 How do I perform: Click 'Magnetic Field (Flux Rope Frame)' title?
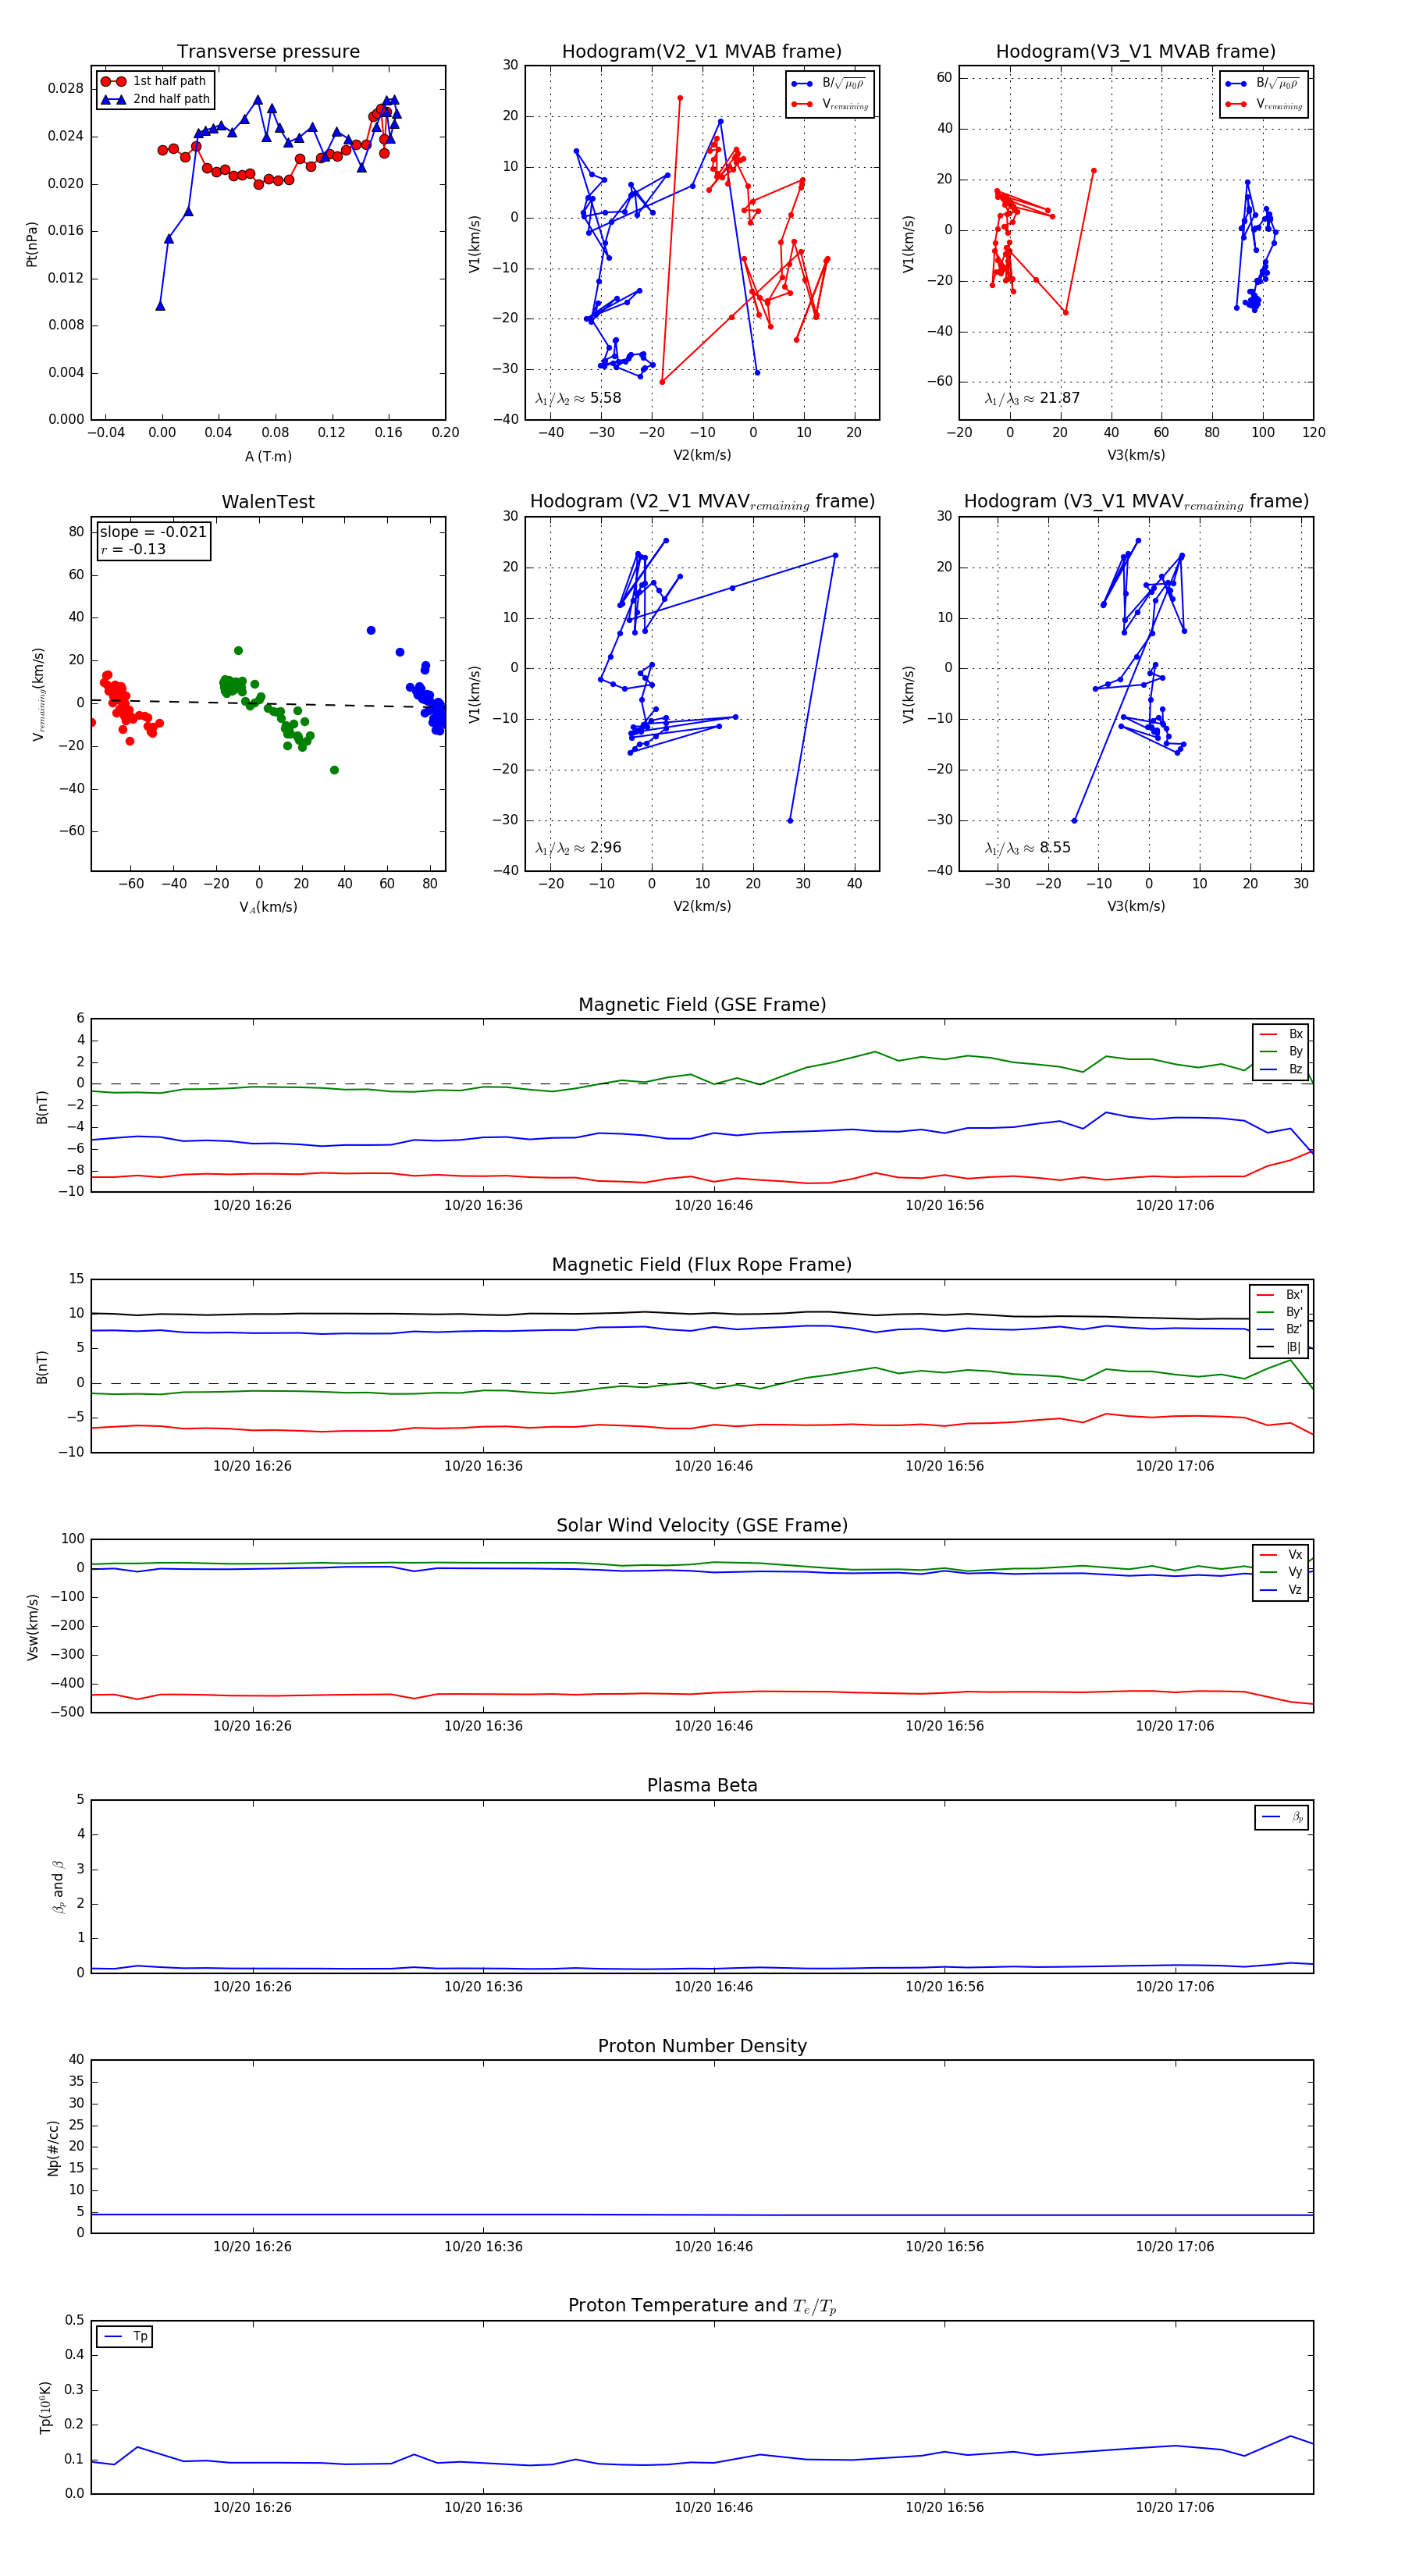tap(702, 1265)
